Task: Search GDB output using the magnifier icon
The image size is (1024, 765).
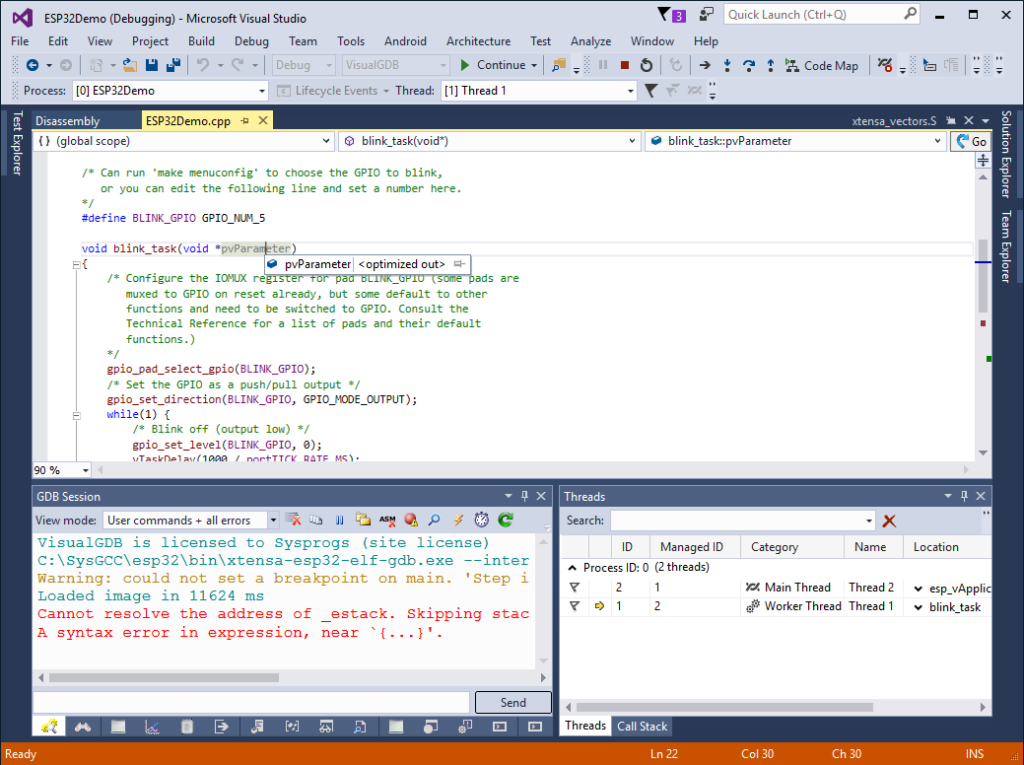Action: click(434, 519)
